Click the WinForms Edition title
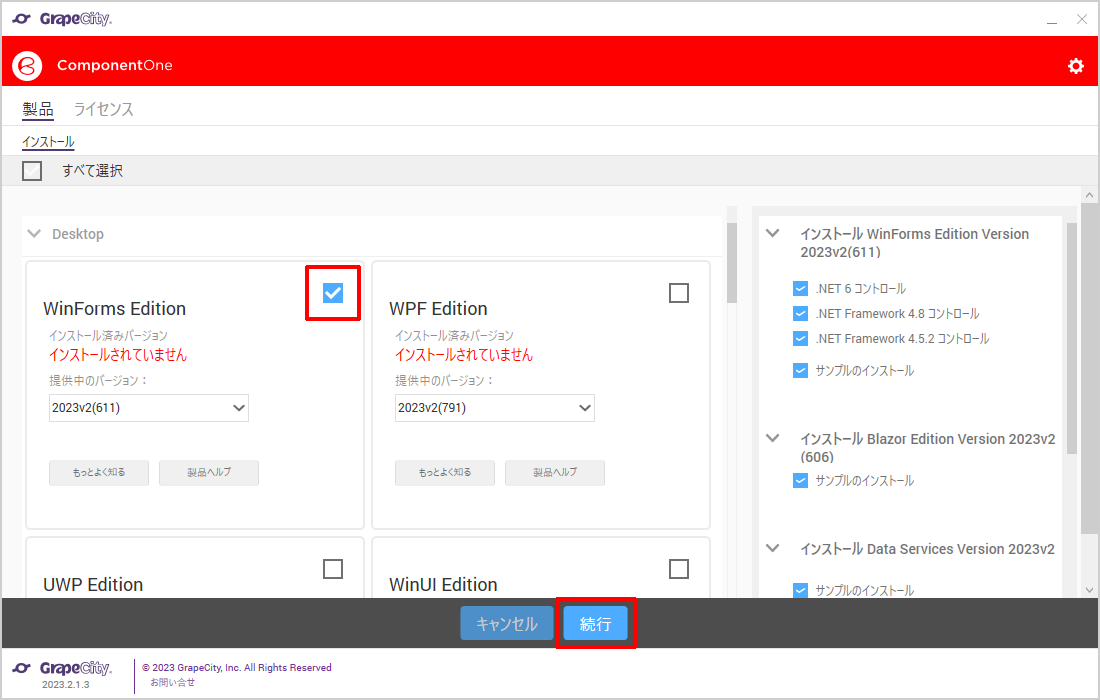 [x=114, y=309]
